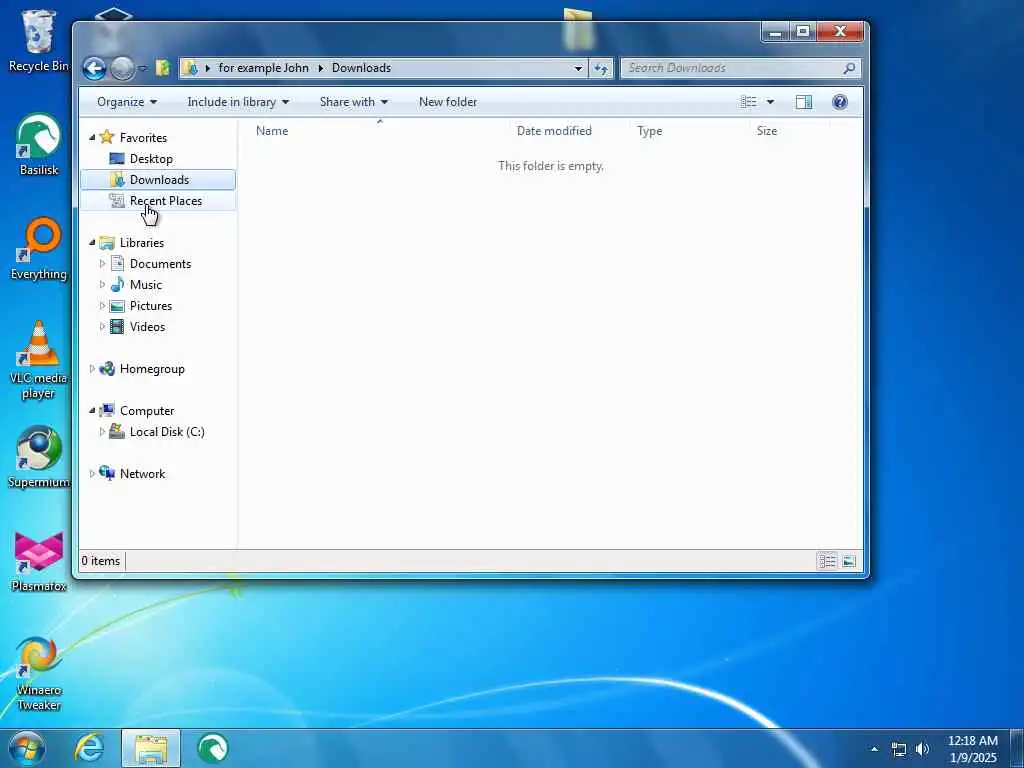Select 'for example John' breadcrumb

tap(263, 68)
